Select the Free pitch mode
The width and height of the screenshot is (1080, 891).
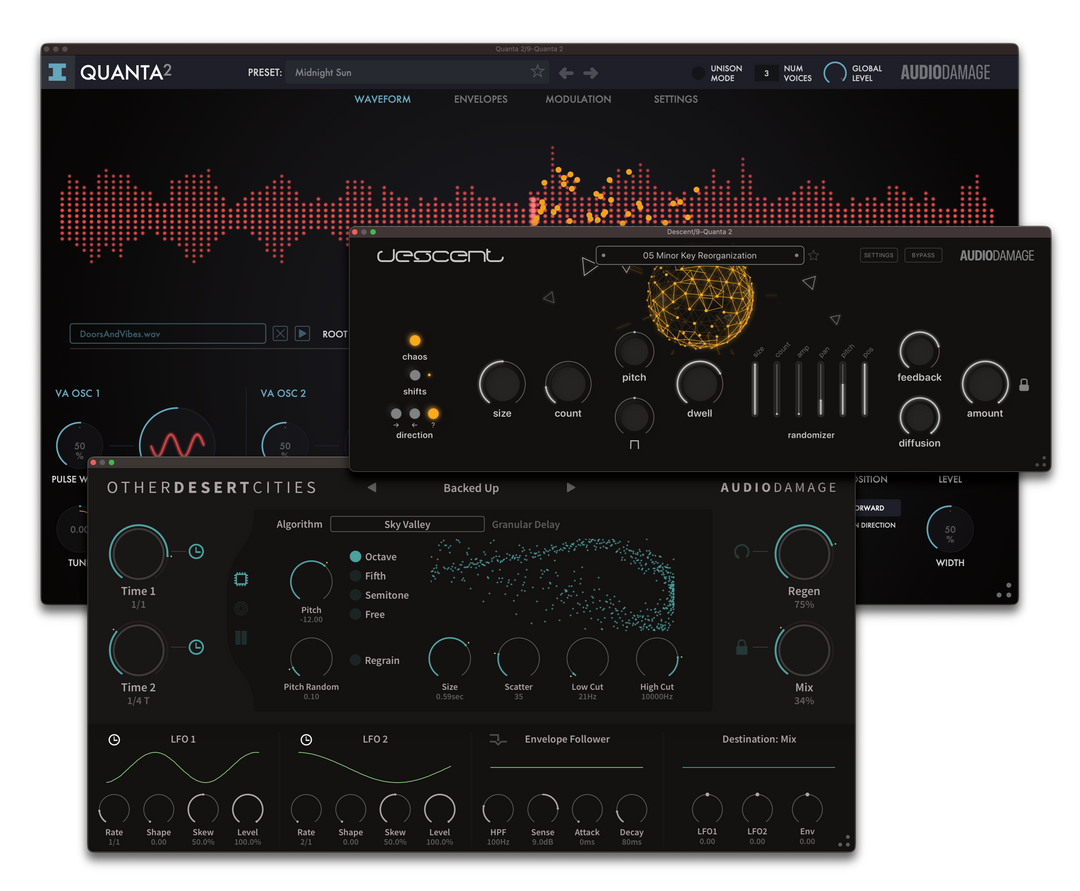pos(355,614)
